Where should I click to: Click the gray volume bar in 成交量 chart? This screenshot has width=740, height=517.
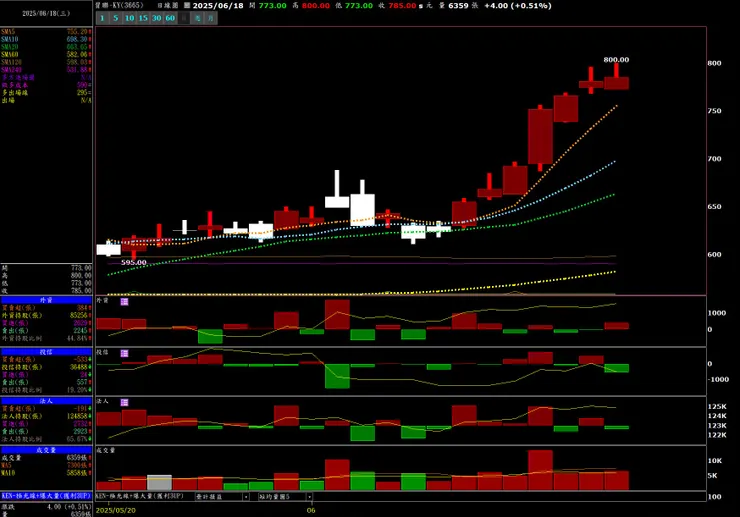pyautogui.click(x=160, y=483)
